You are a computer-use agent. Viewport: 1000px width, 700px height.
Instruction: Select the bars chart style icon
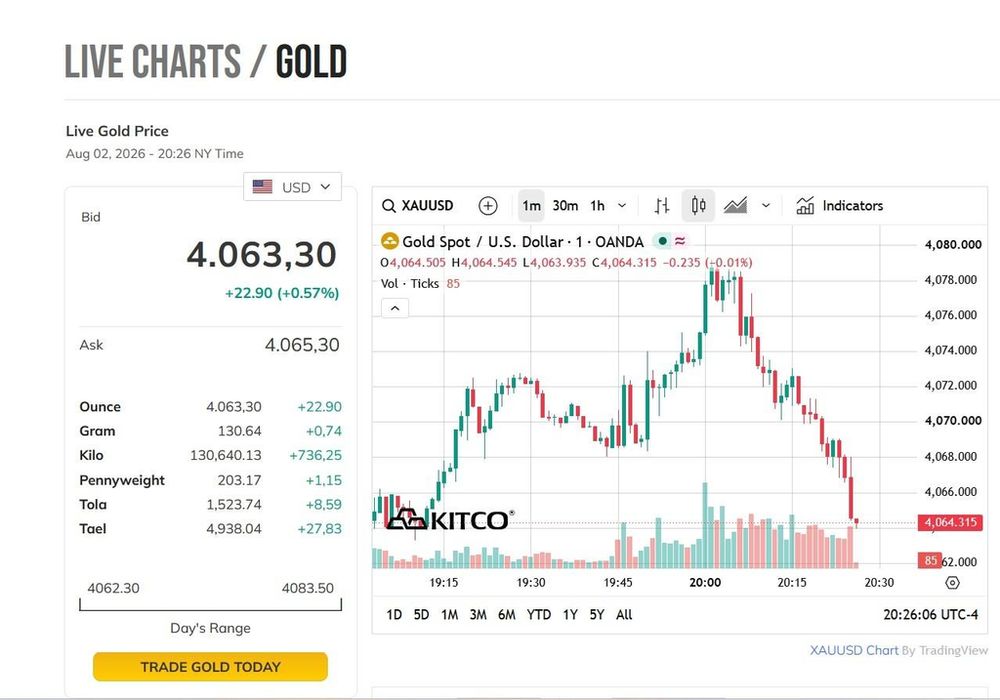point(662,206)
